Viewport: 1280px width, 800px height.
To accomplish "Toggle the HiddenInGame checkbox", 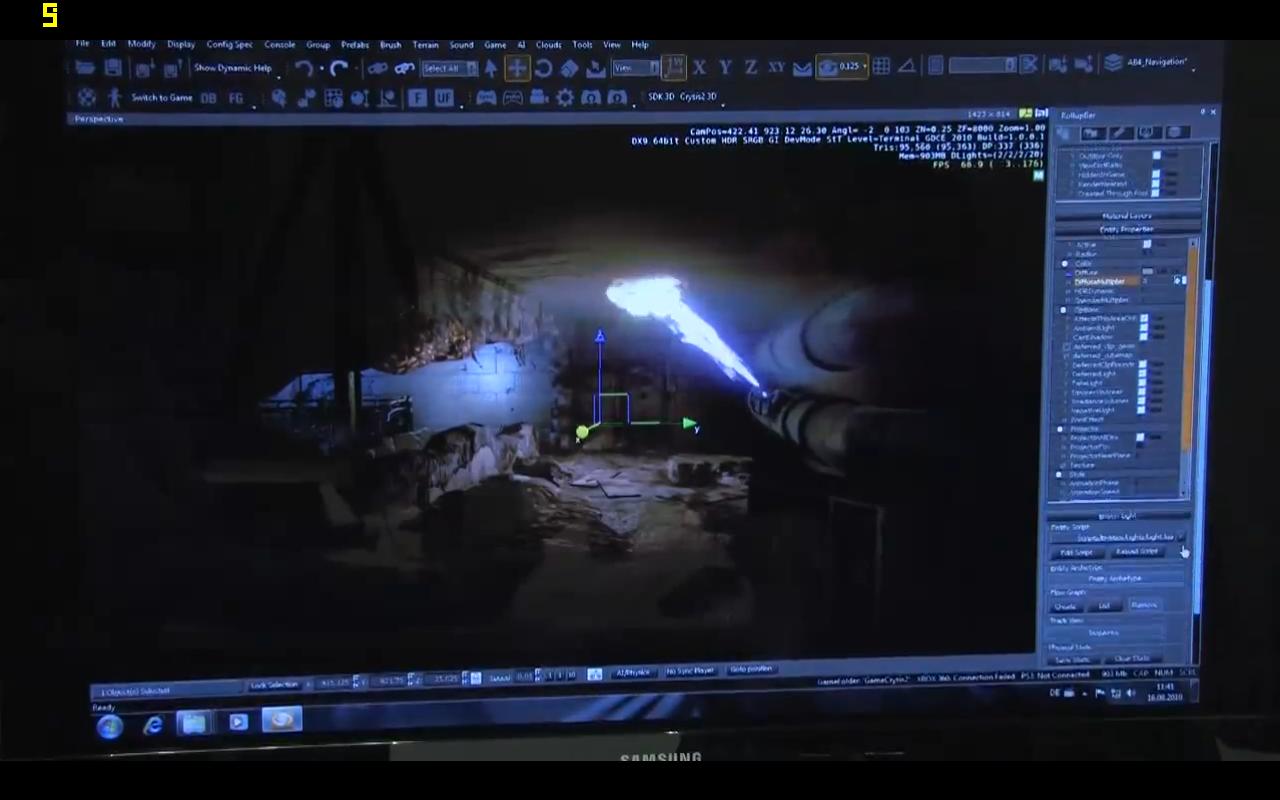I will click(1156, 174).
